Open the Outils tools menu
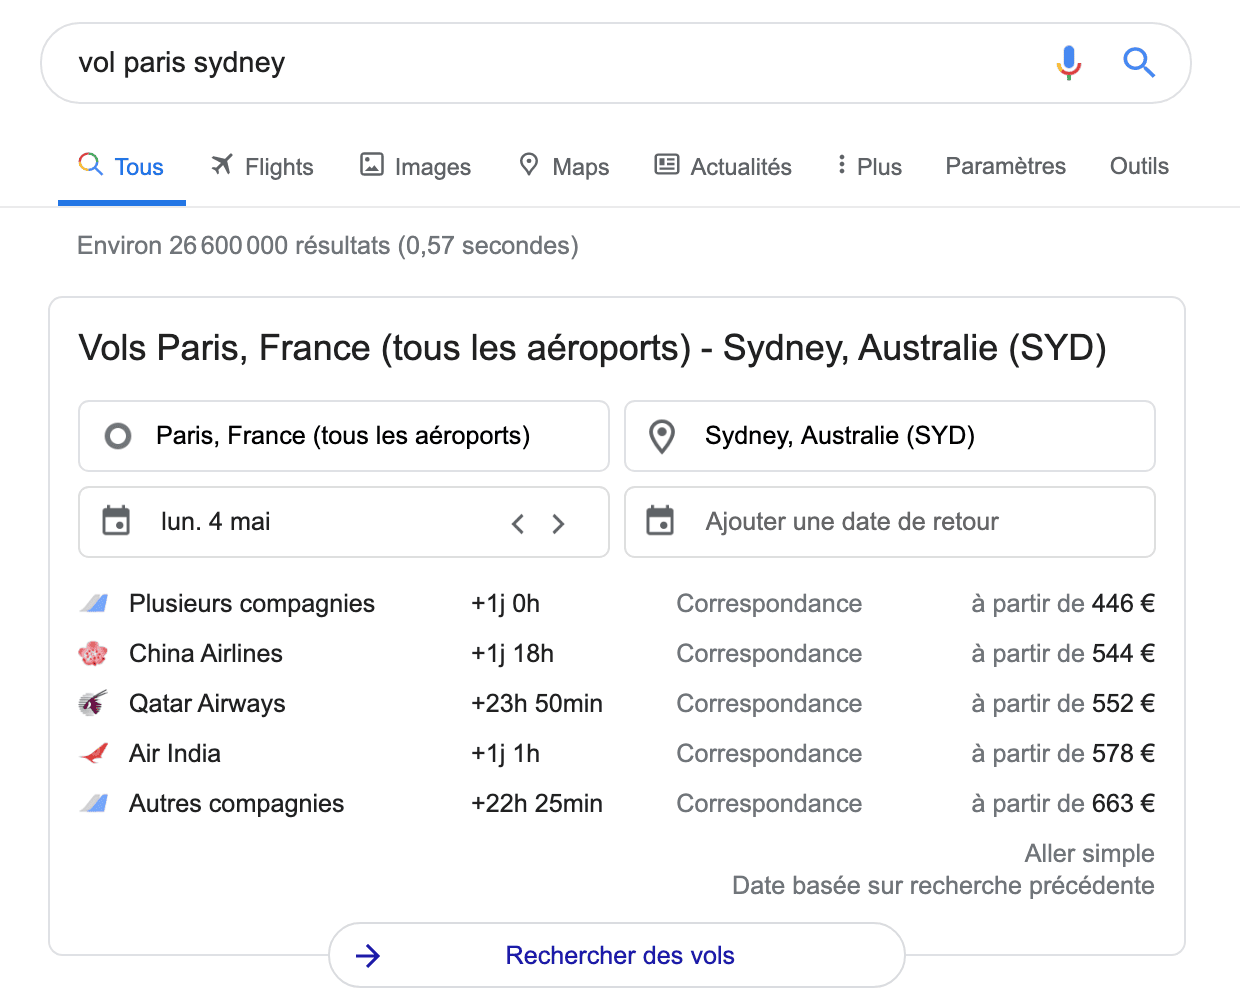The width and height of the screenshot is (1240, 1002). pos(1139,166)
